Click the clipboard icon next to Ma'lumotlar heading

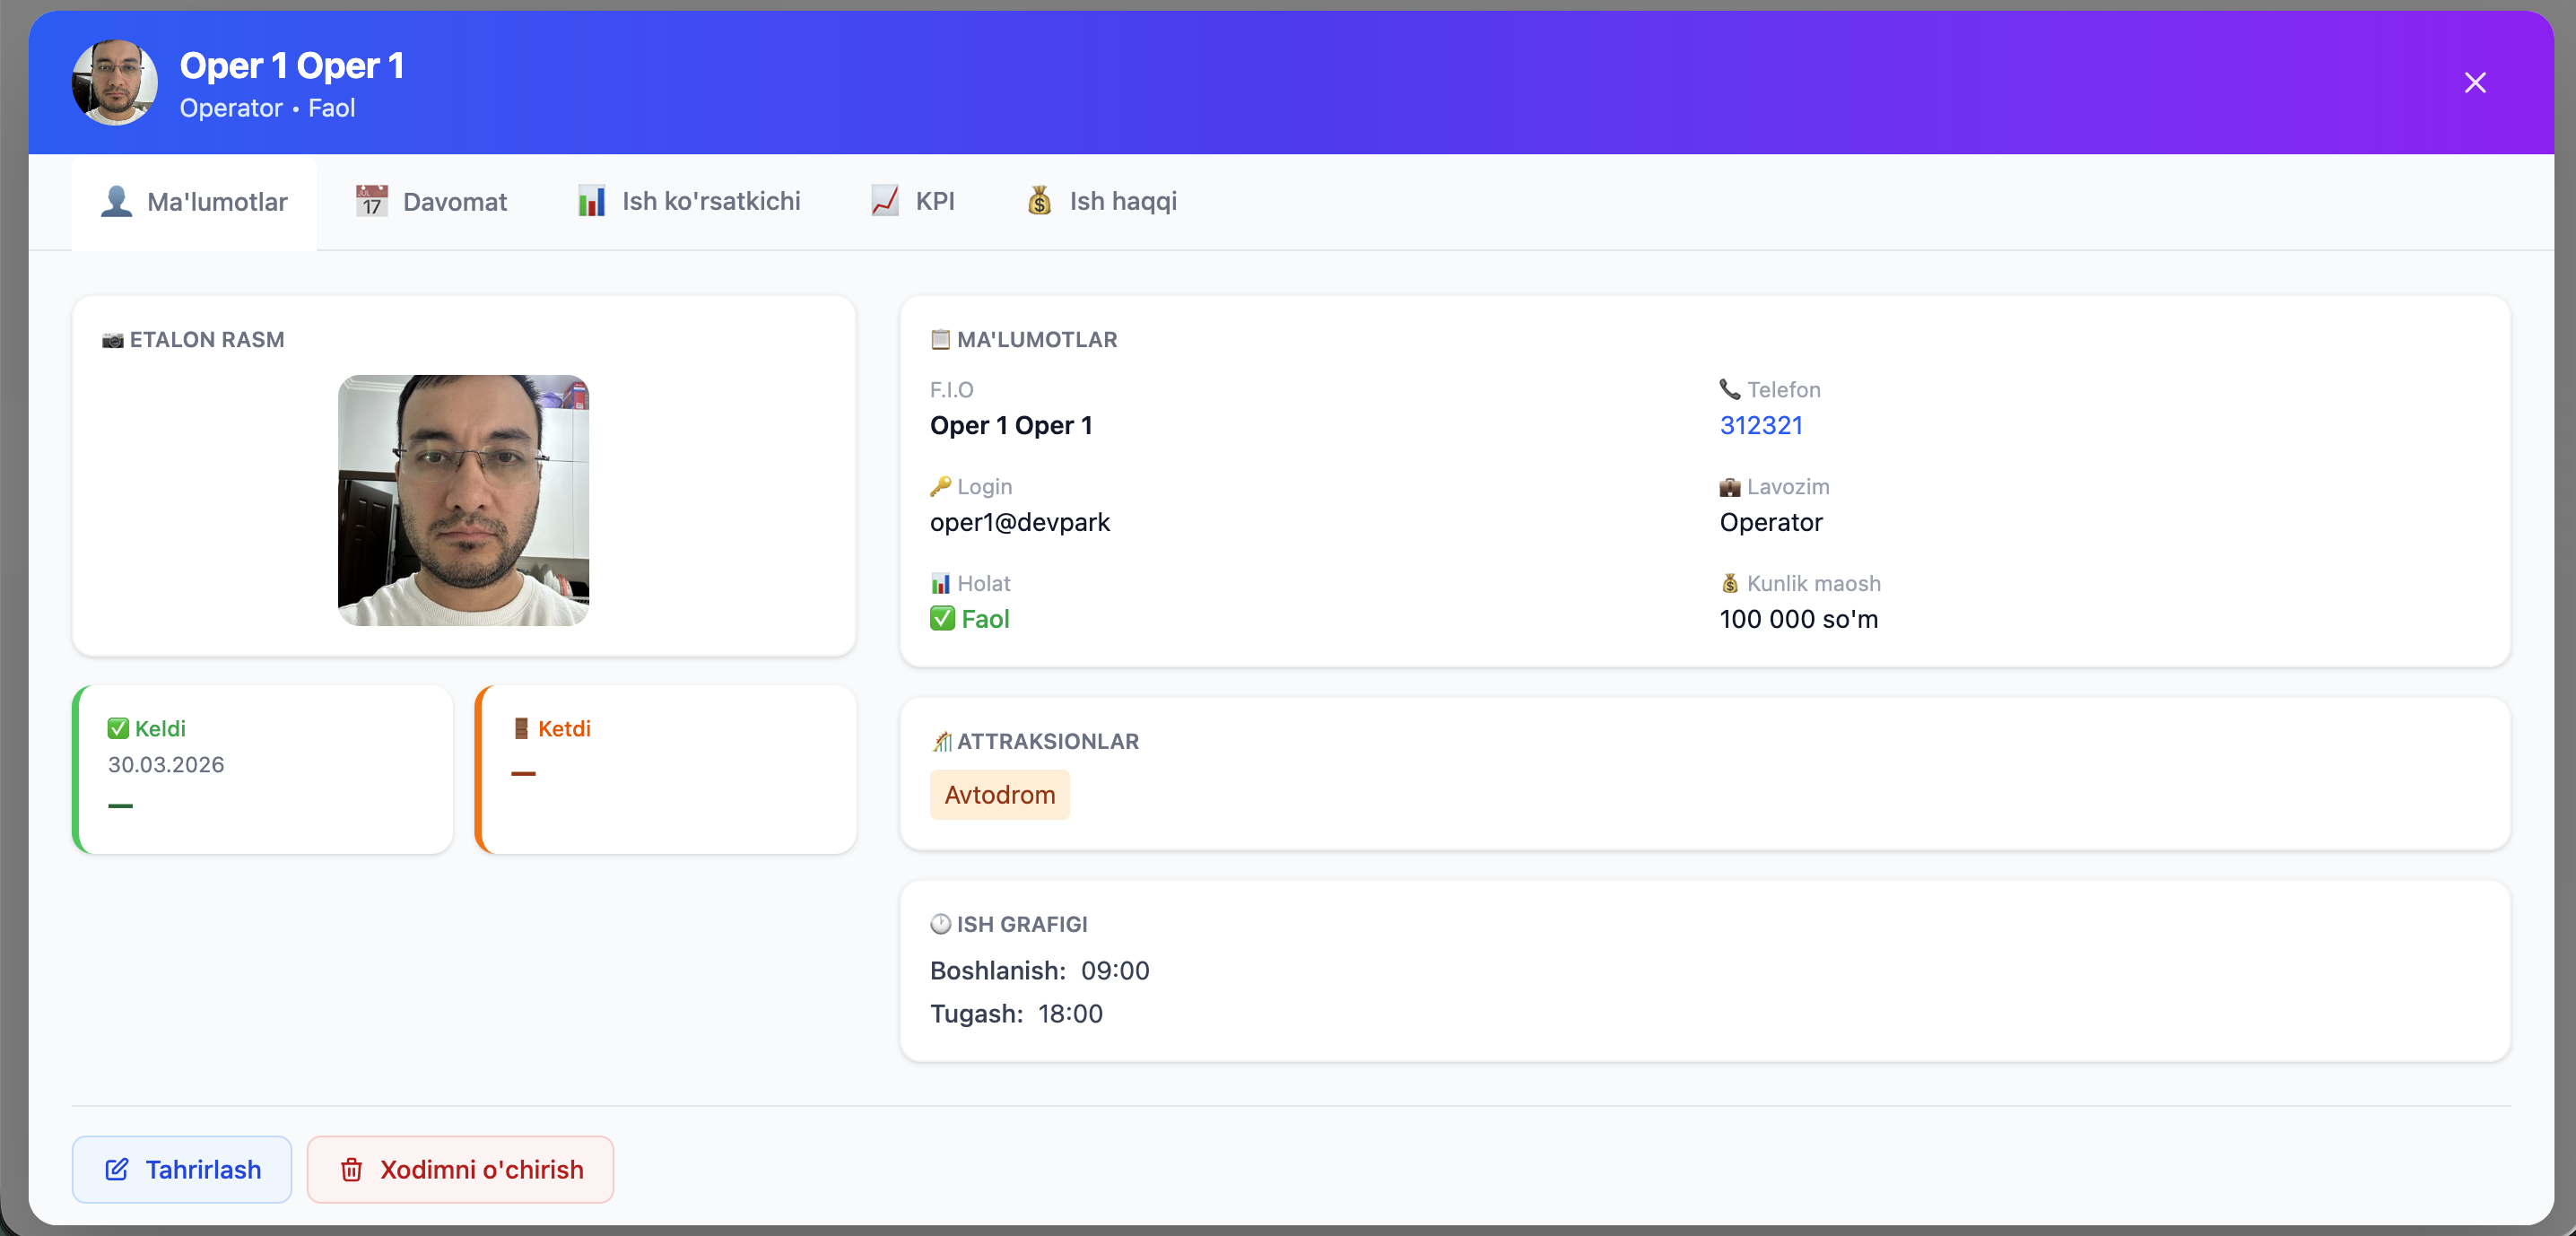coord(940,339)
